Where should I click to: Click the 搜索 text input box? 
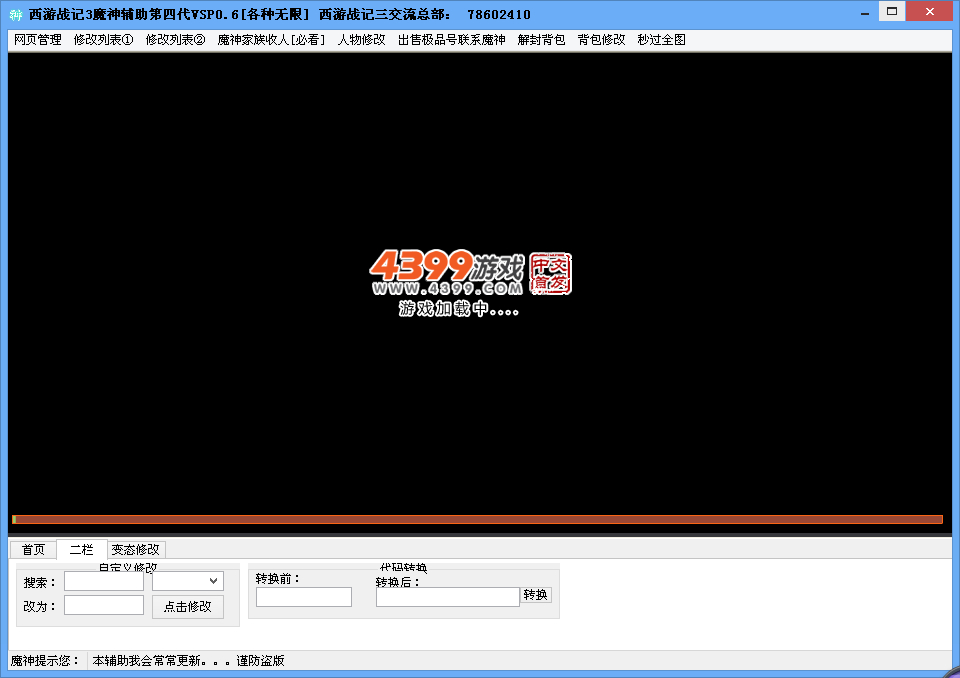pos(104,581)
